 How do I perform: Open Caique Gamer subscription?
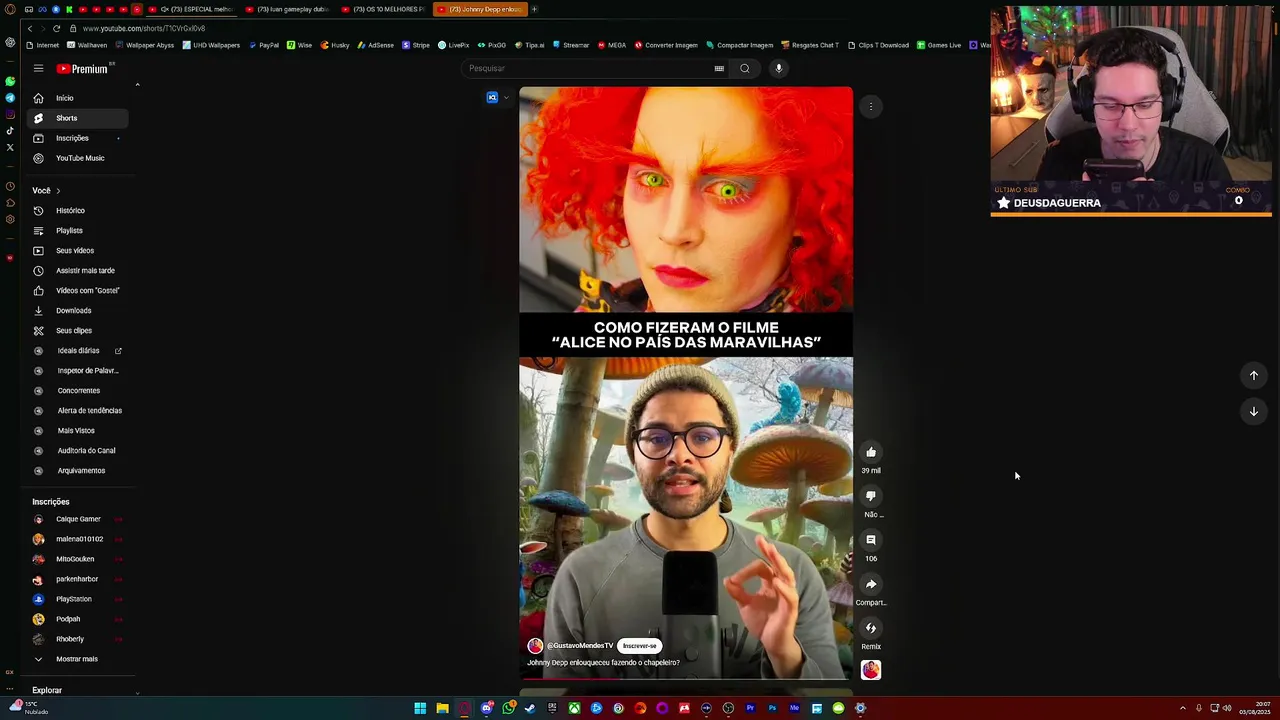click(78, 519)
